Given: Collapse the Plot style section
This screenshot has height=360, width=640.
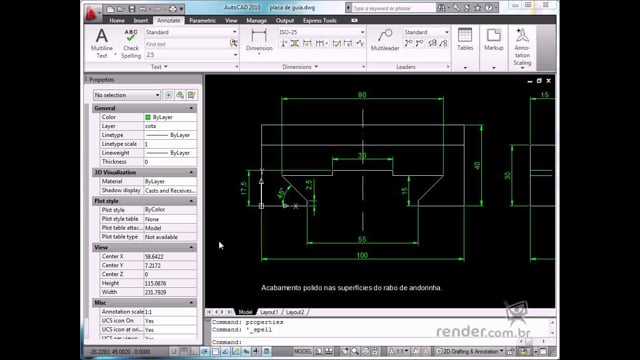Looking at the screenshot, I should tap(191, 201).
